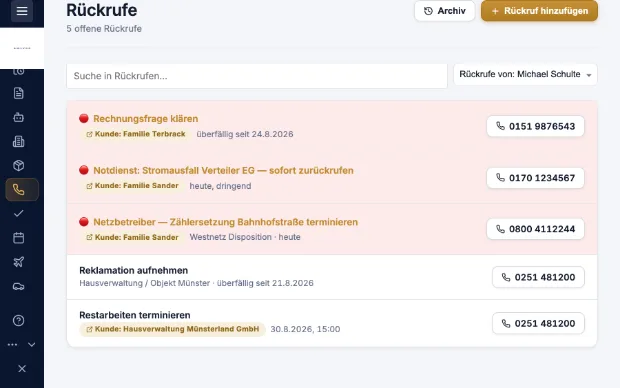This screenshot has height=388, width=620.
Task: Open the hamburger menu at top of sidebar
Action: [22, 11]
